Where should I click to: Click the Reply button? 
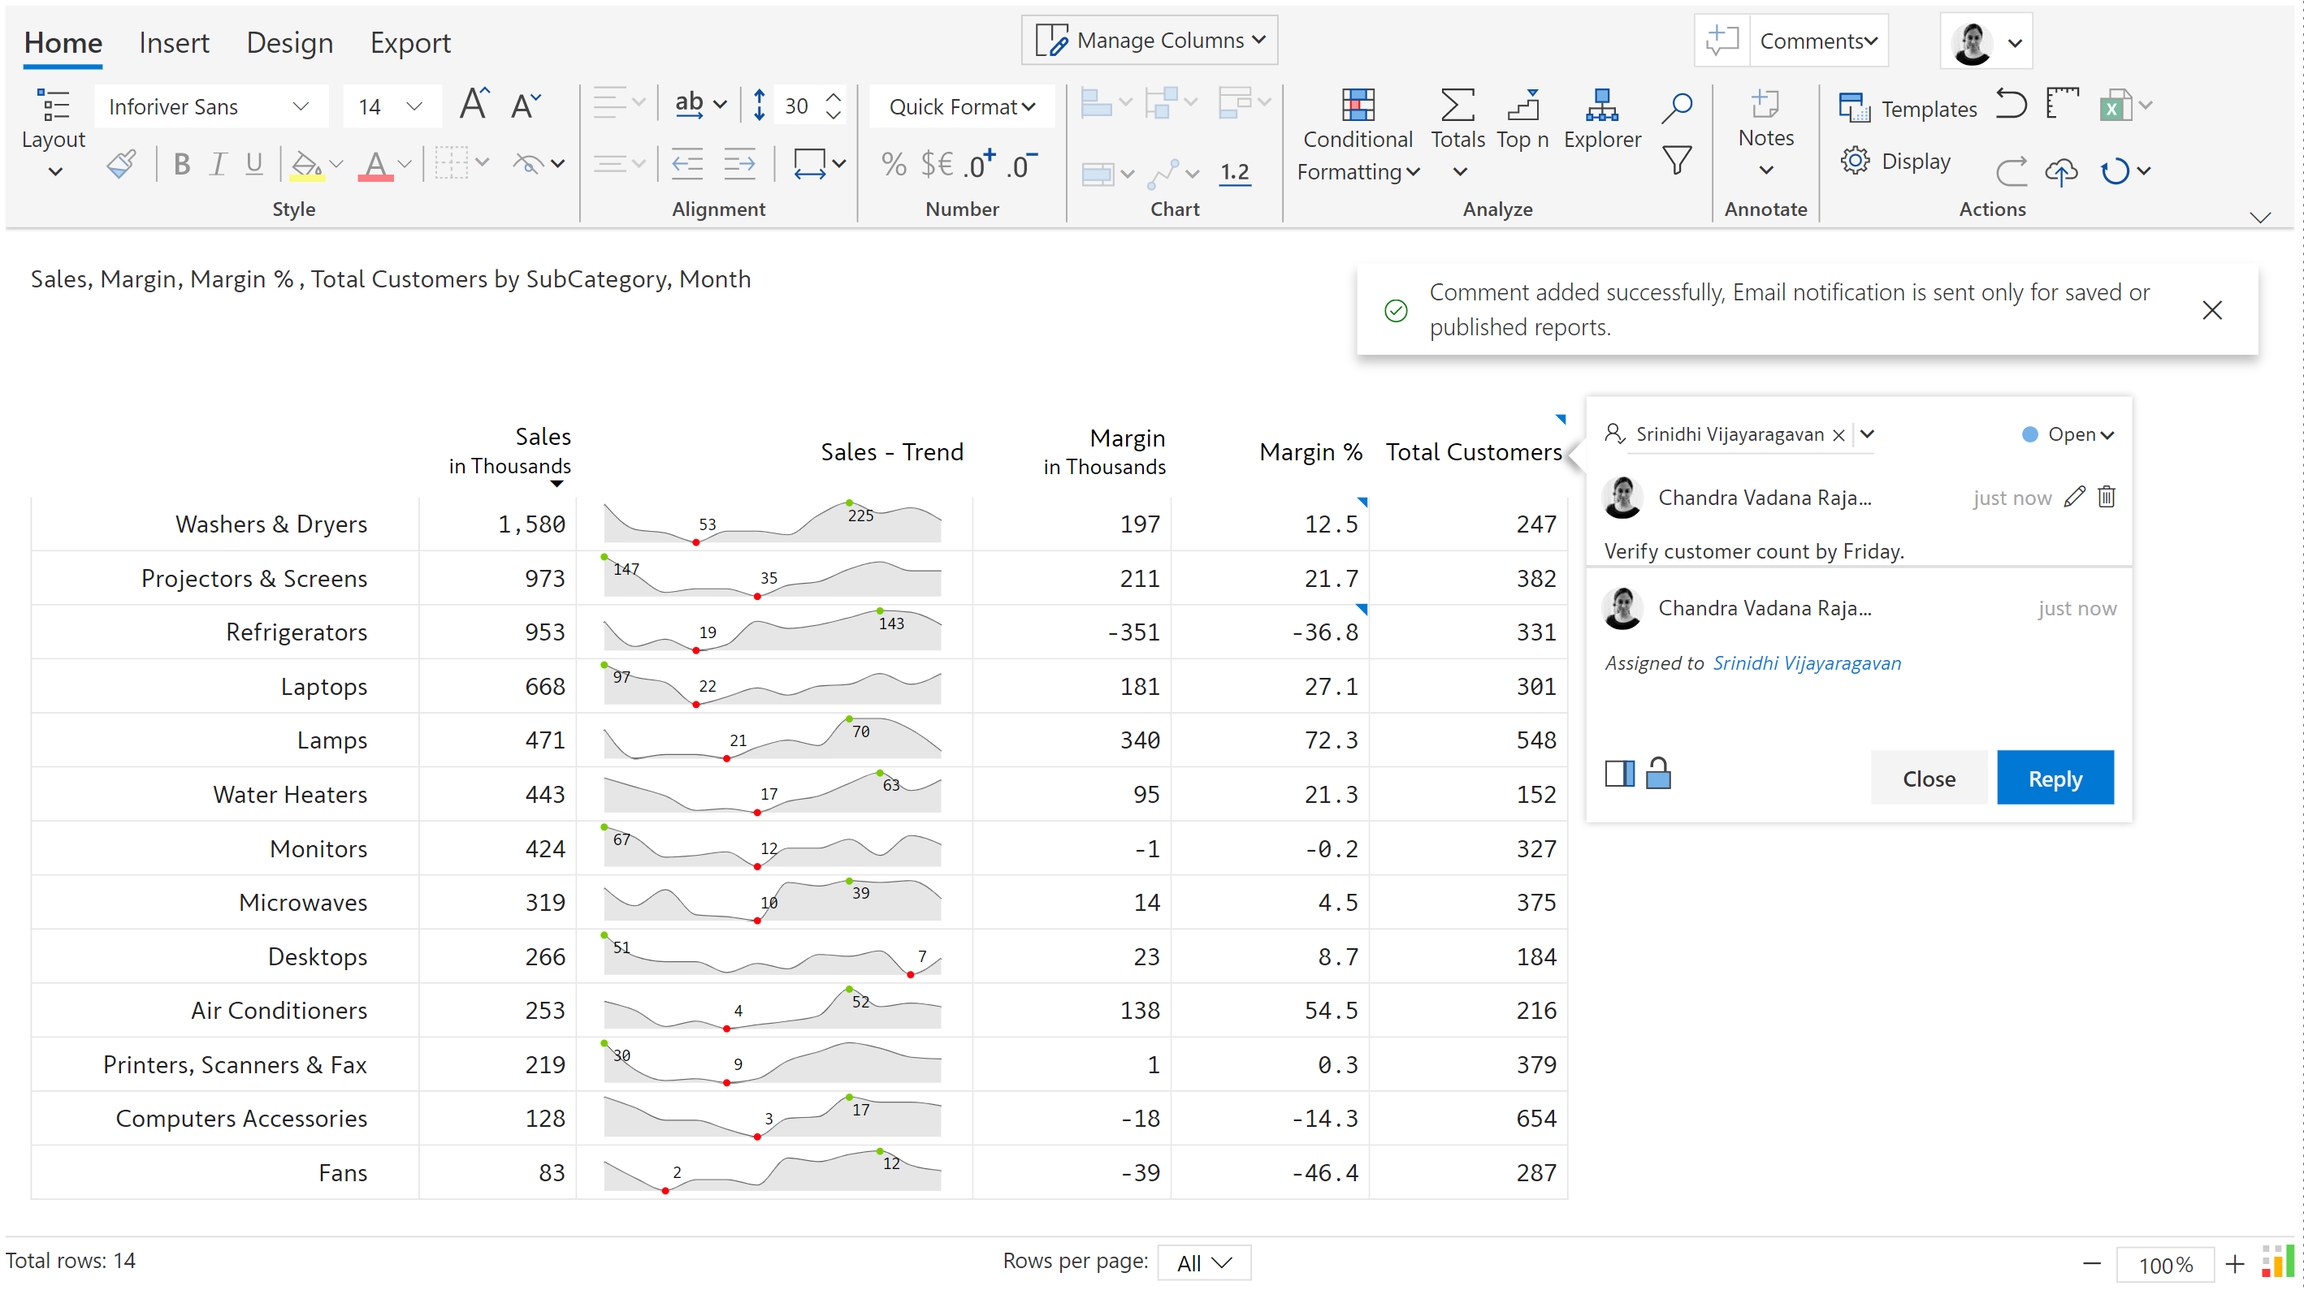tap(2054, 778)
